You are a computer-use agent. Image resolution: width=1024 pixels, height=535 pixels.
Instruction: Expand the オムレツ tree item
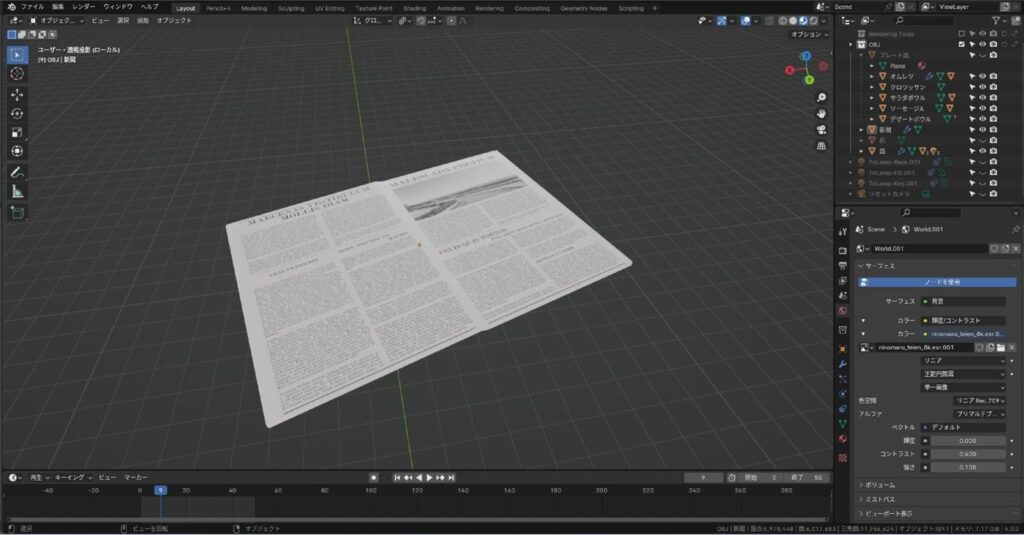point(872,76)
